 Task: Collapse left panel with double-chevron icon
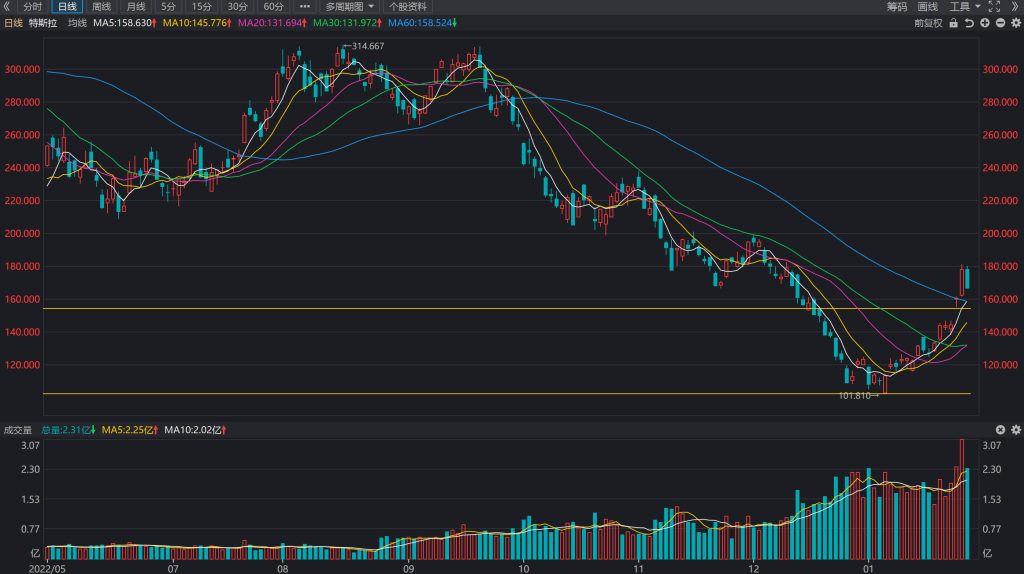[7, 7]
